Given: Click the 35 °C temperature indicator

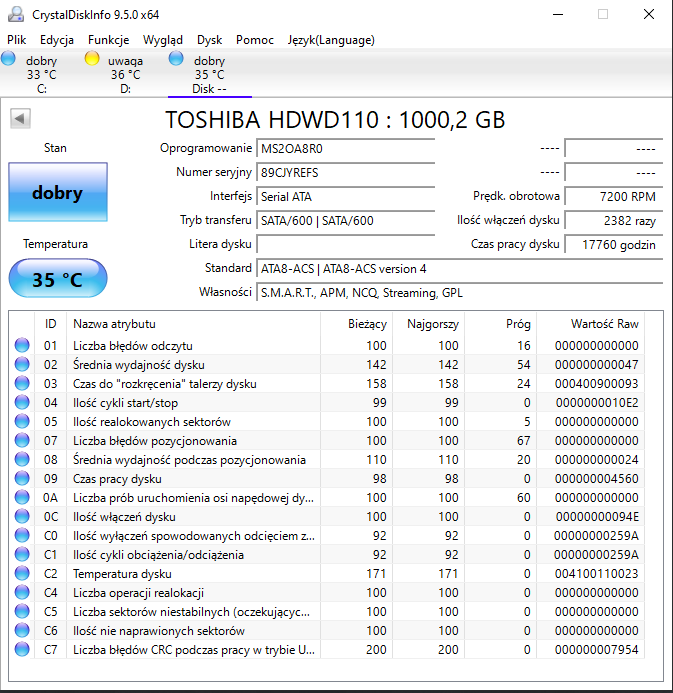Looking at the screenshot, I should tap(58, 278).
